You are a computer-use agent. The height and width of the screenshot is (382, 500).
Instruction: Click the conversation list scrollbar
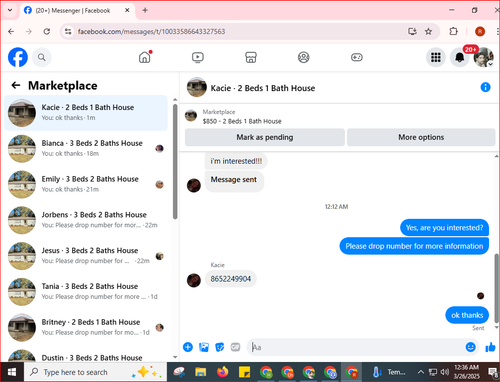click(175, 162)
